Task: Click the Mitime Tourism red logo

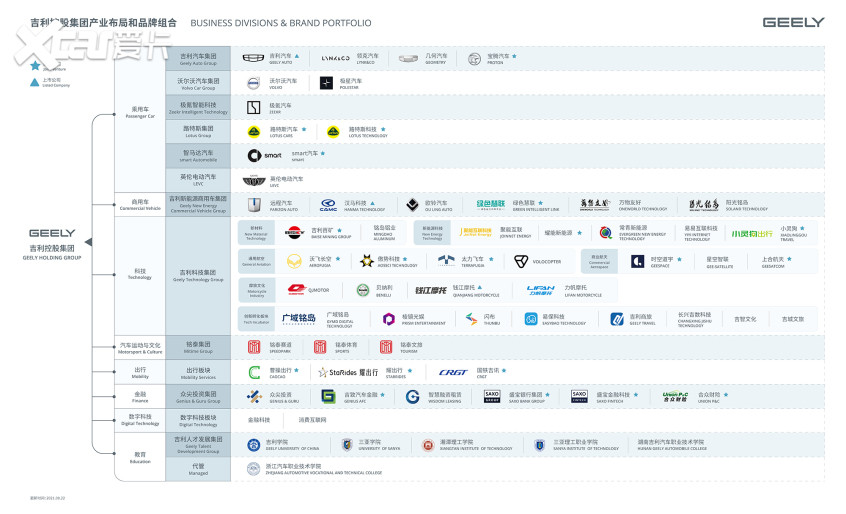Action: [386, 347]
